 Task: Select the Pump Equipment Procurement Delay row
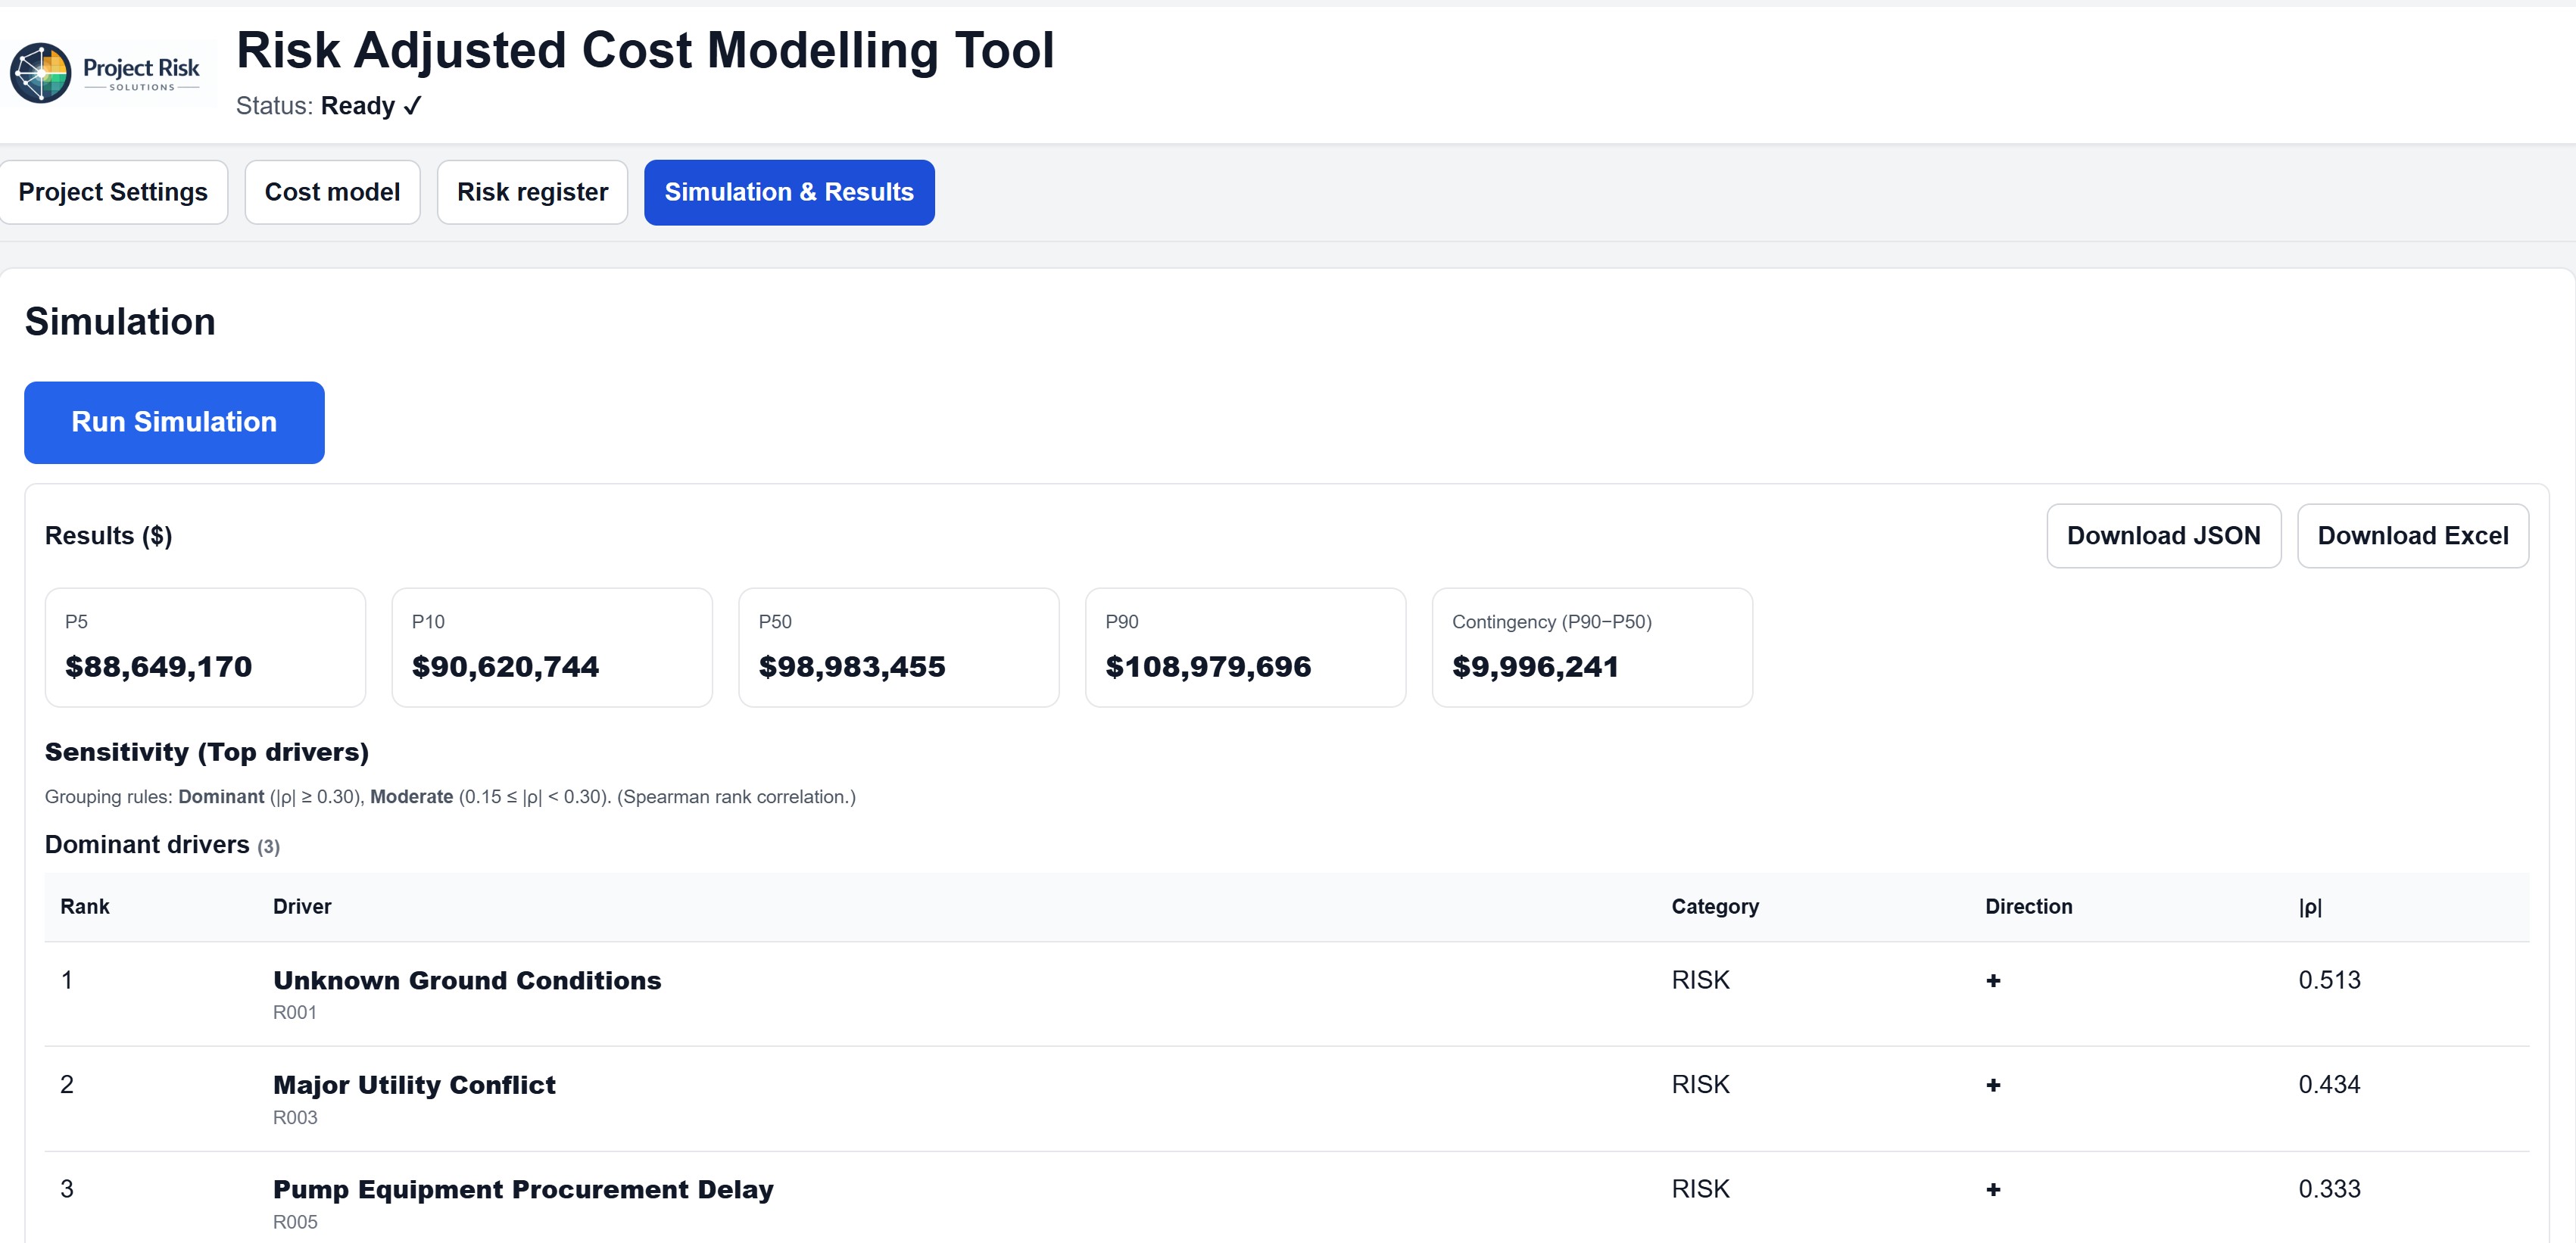click(x=523, y=1190)
